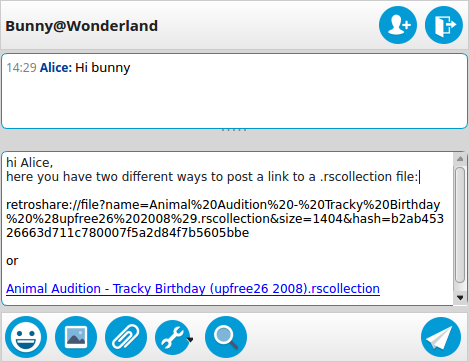The height and width of the screenshot is (362, 469).
Task: Click the message editor vertical scrollbar handle
Action: [x=460, y=225]
